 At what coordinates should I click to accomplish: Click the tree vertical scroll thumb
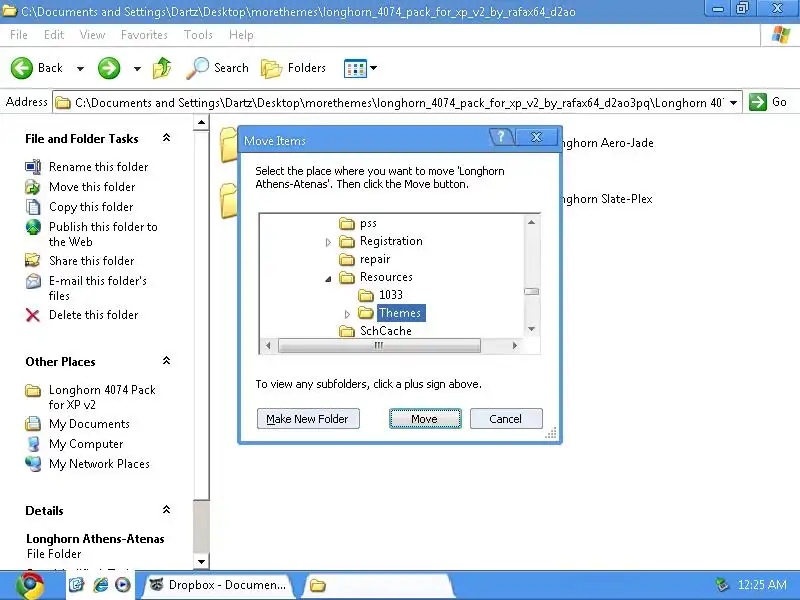tap(532, 291)
